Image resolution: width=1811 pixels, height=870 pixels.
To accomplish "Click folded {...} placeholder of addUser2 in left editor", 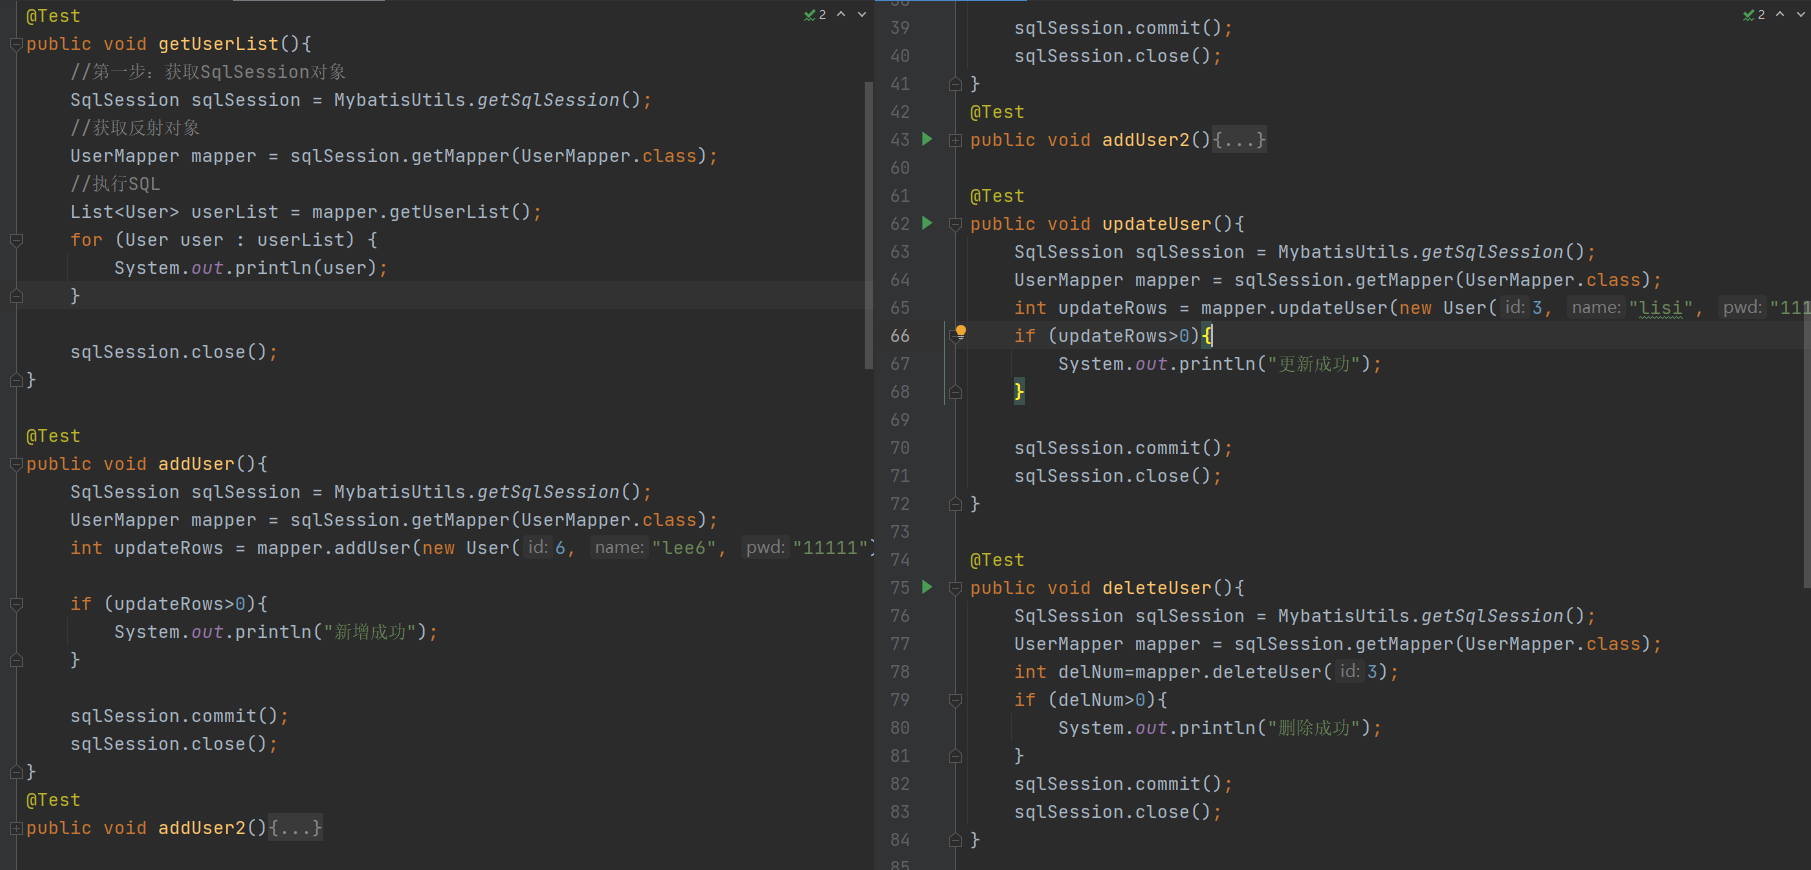I will [x=295, y=828].
